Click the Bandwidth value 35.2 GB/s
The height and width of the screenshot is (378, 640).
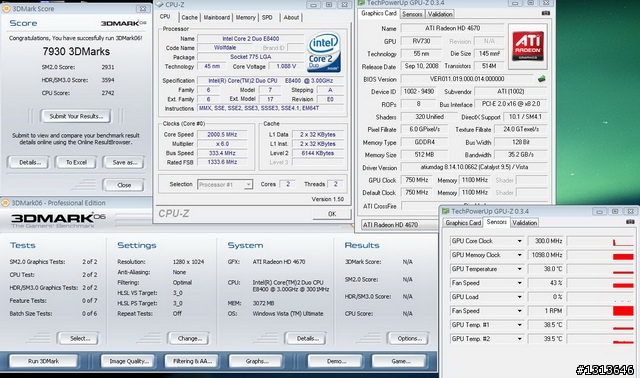(x=521, y=155)
